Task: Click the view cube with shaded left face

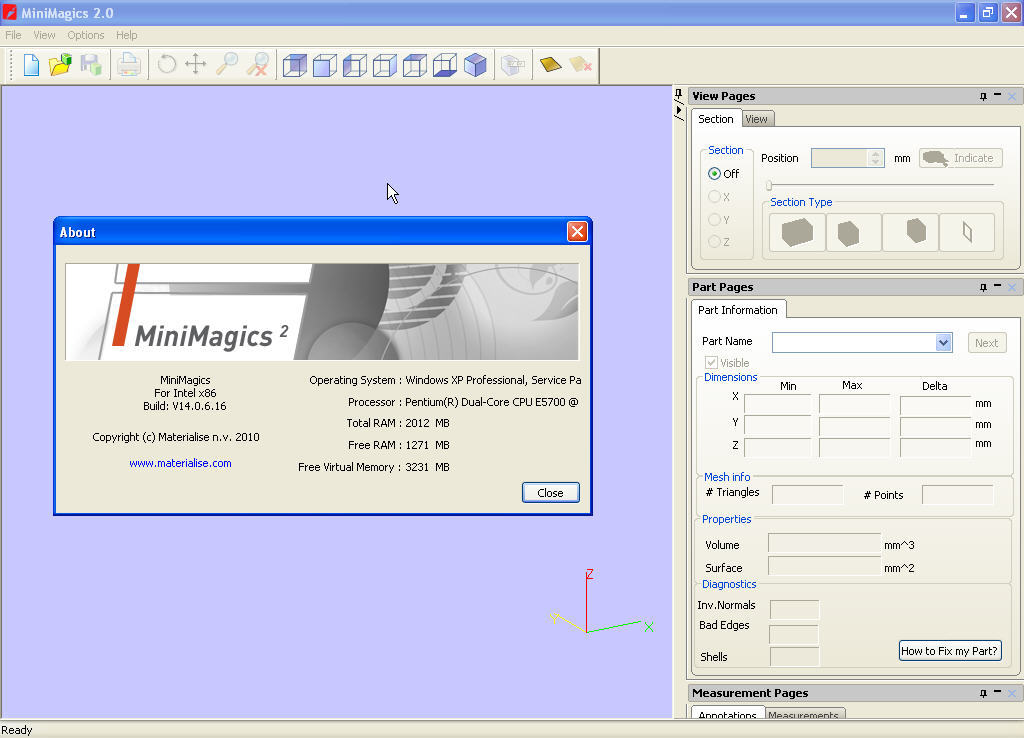Action: (x=355, y=65)
